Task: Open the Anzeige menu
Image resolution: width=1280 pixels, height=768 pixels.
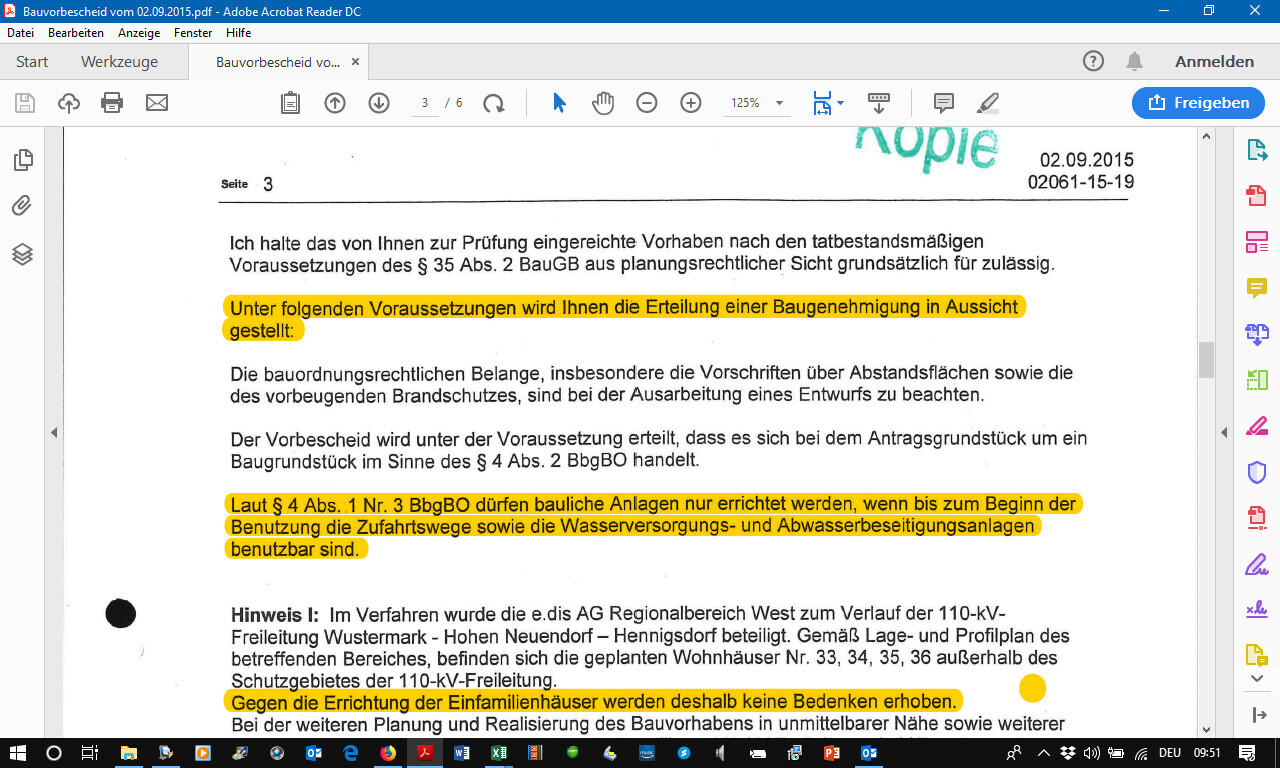Action: coord(139,33)
